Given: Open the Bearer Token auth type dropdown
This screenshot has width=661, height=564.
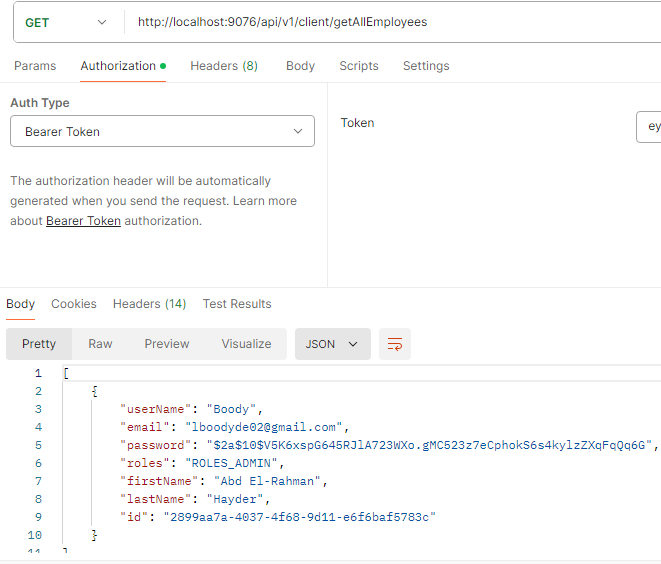Looking at the screenshot, I should coord(162,132).
